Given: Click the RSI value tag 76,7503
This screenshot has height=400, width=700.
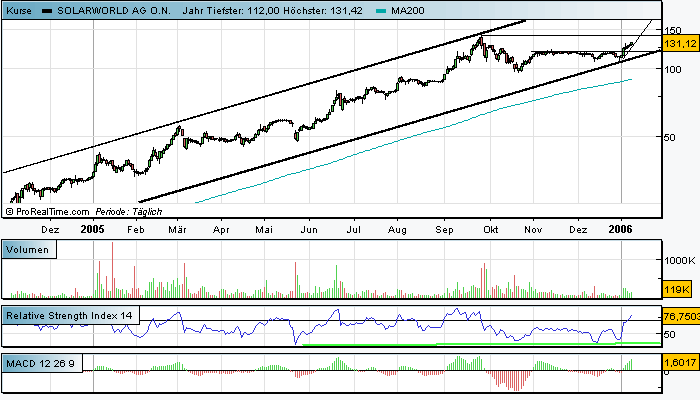Looking at the screenshot, I should tap(681, 317).
